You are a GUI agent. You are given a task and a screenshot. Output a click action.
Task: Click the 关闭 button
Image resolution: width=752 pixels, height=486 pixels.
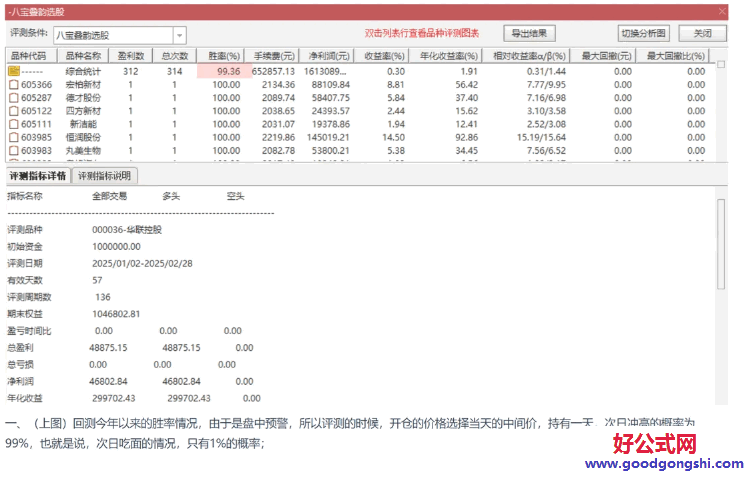click(703, 33)
